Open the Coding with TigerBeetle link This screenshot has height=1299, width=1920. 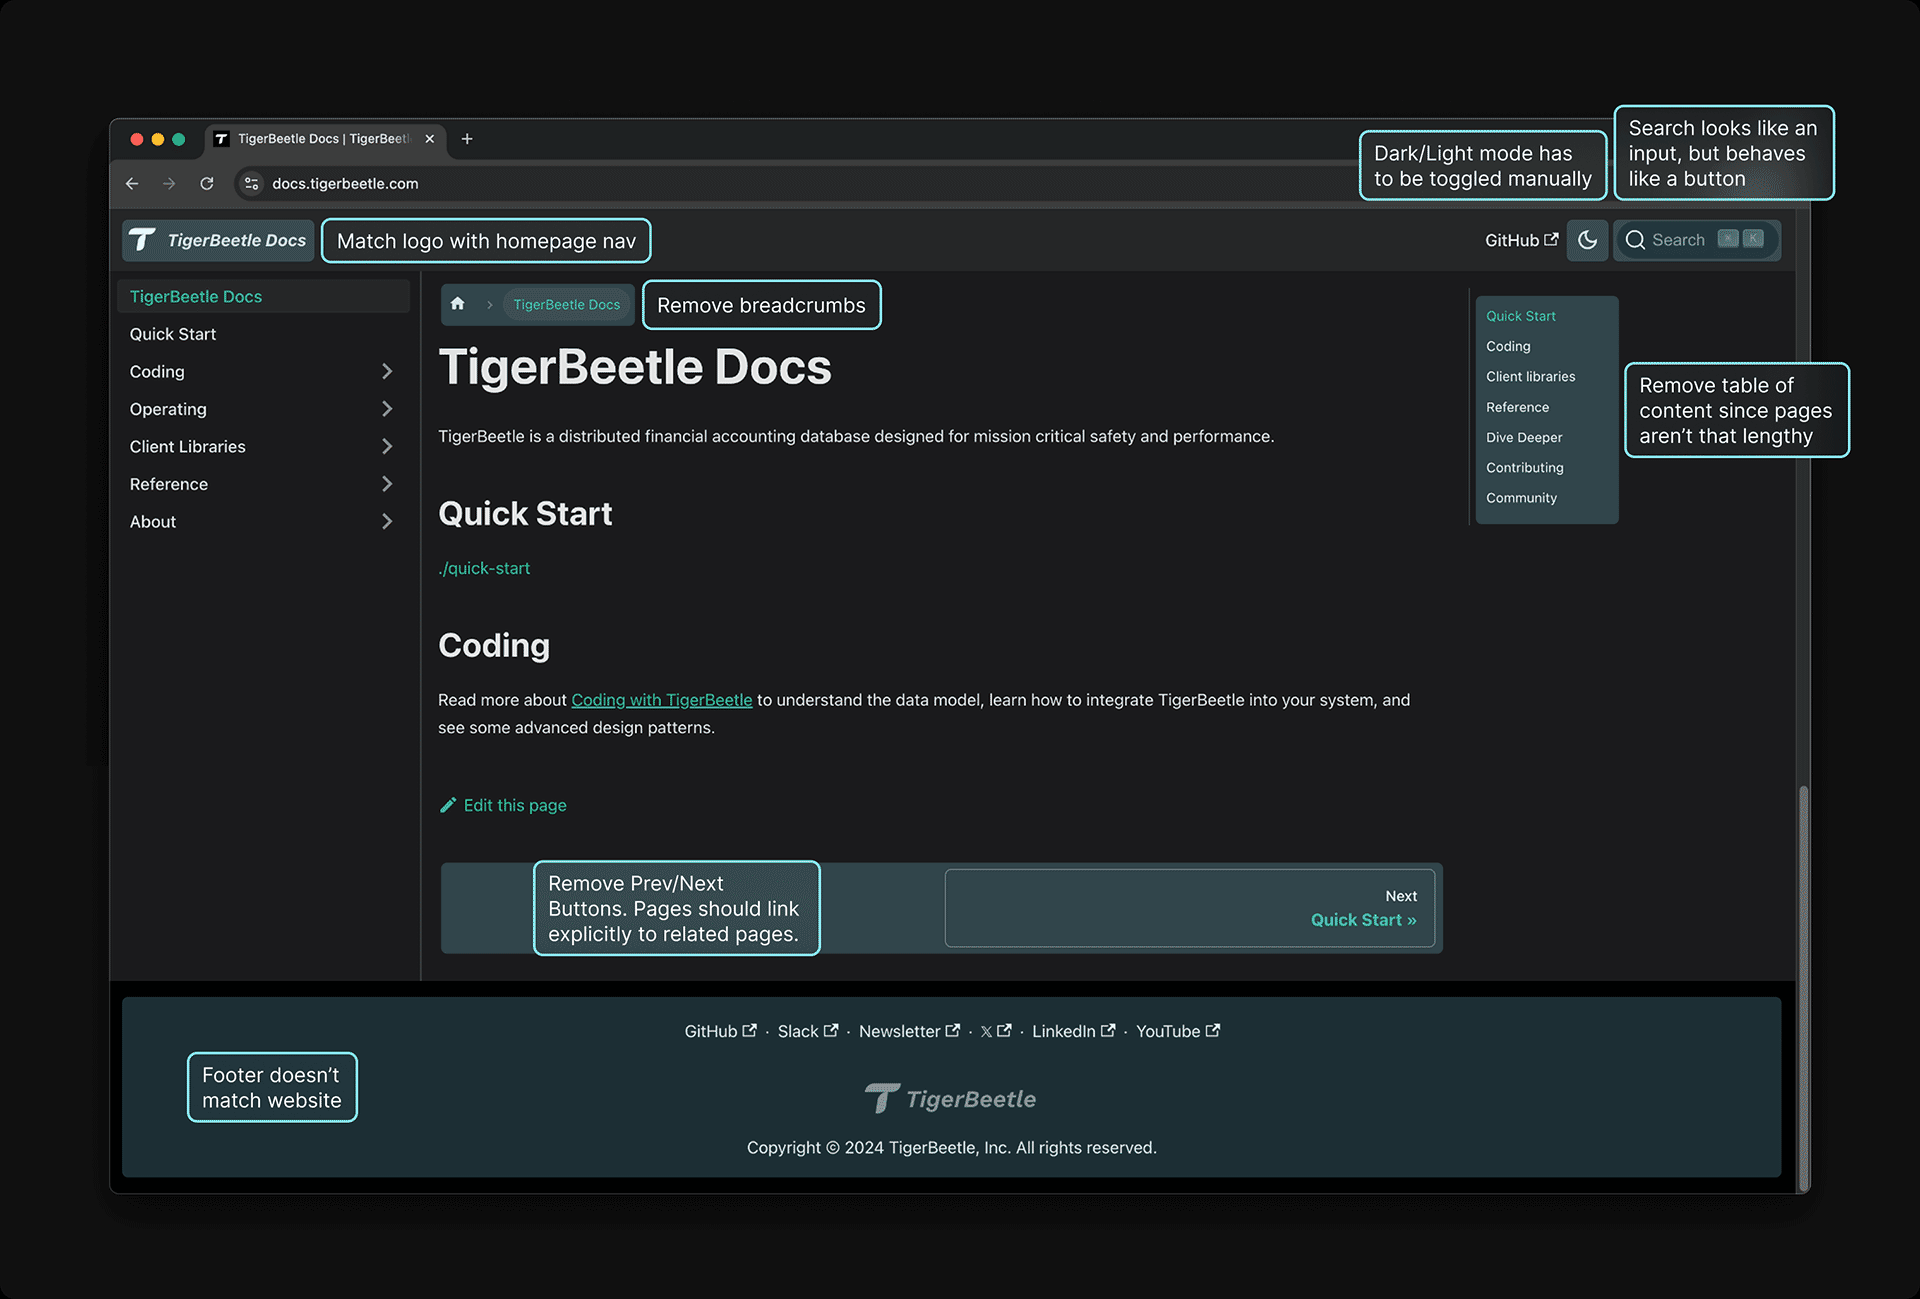661,700
